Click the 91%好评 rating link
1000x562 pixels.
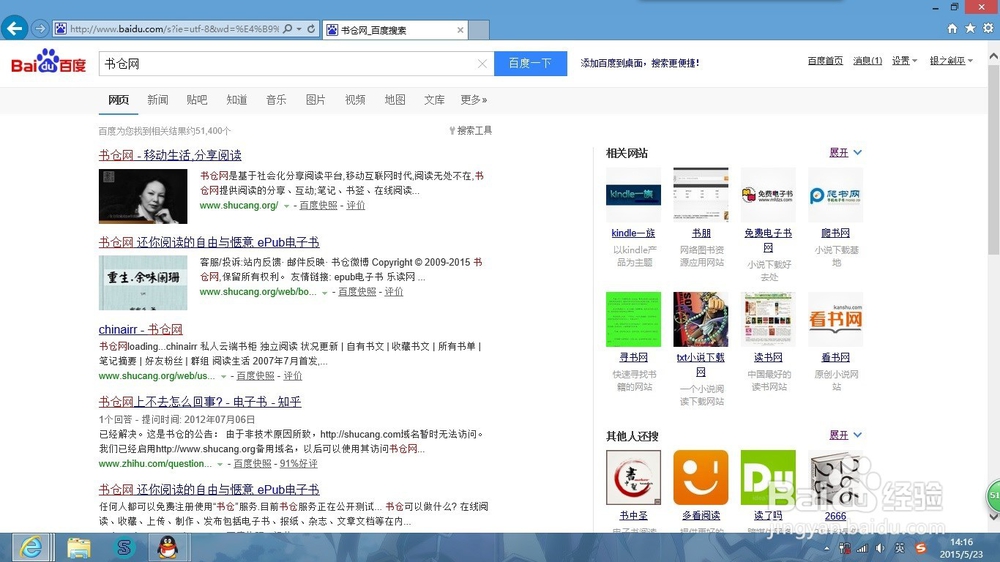(x=298, y=464)
